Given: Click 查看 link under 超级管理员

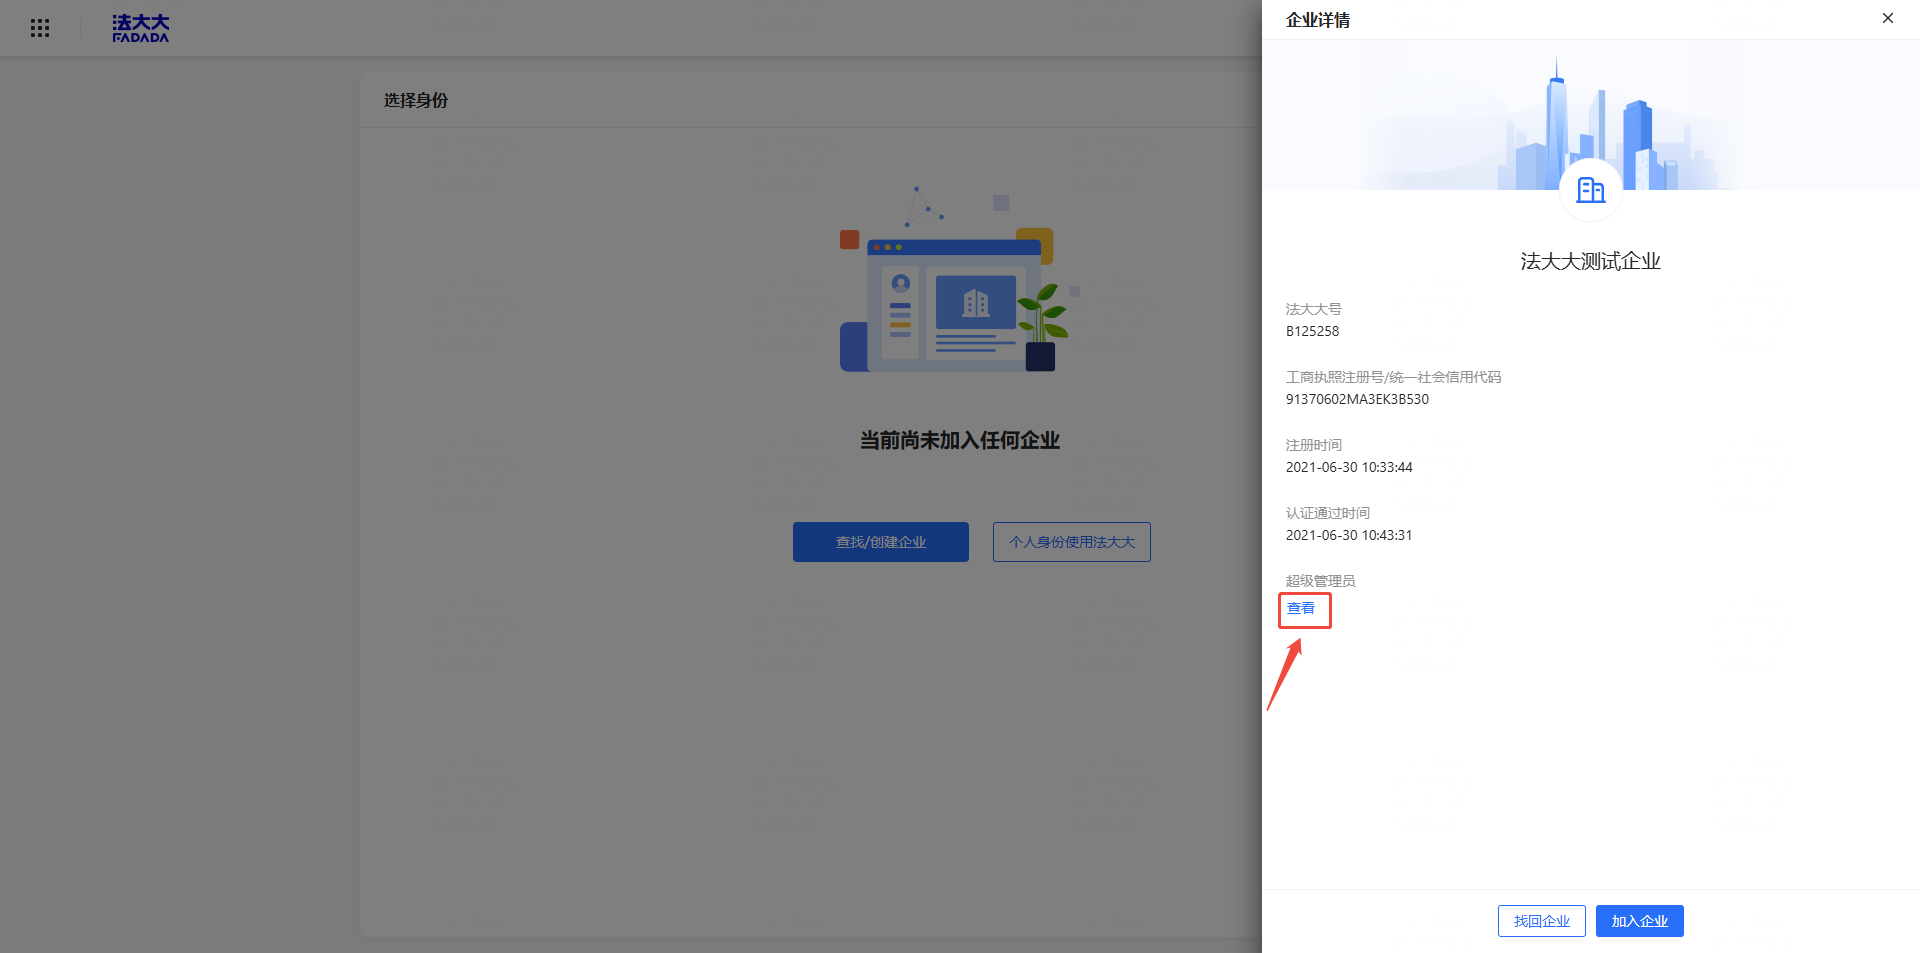Looking at the screenshot, I should coord(1301,608).
